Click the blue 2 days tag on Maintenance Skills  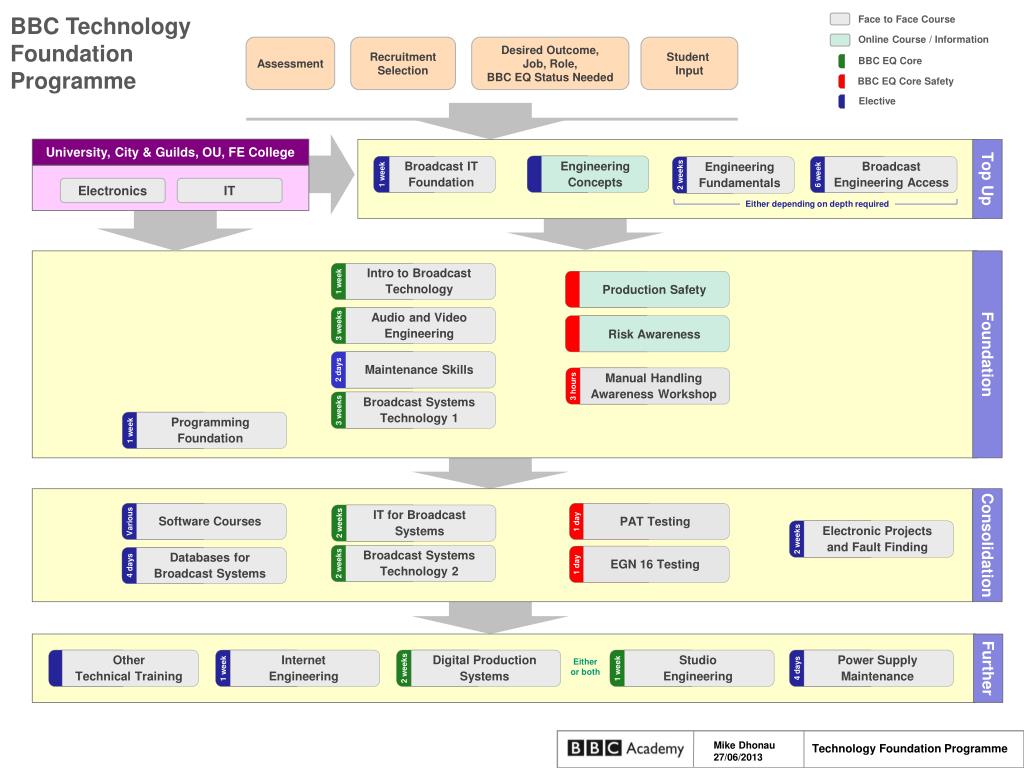point(338,370)
